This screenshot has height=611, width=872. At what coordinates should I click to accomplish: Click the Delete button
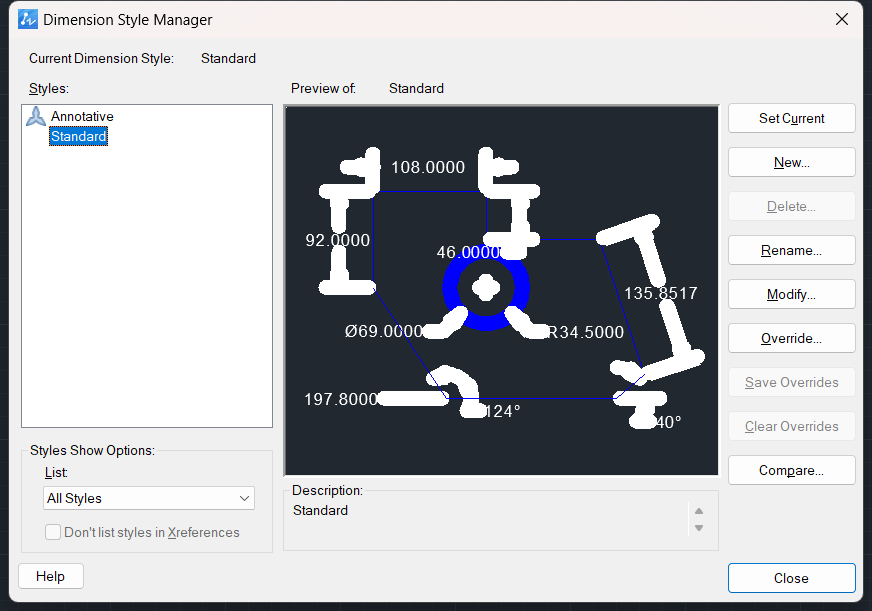(791, 206)
